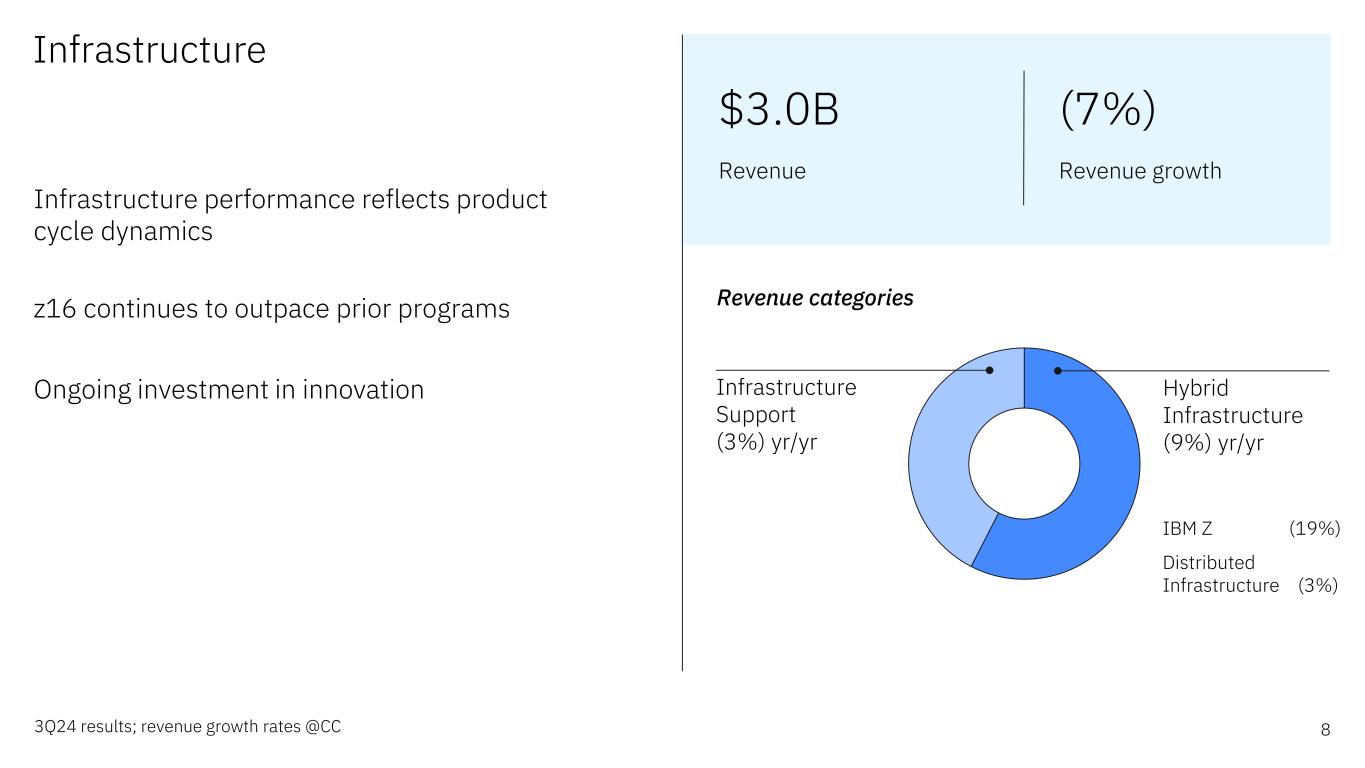Click the leader dot on the dark blue segment
The width and height of the screenshot is (1365, 768).
1057,371
